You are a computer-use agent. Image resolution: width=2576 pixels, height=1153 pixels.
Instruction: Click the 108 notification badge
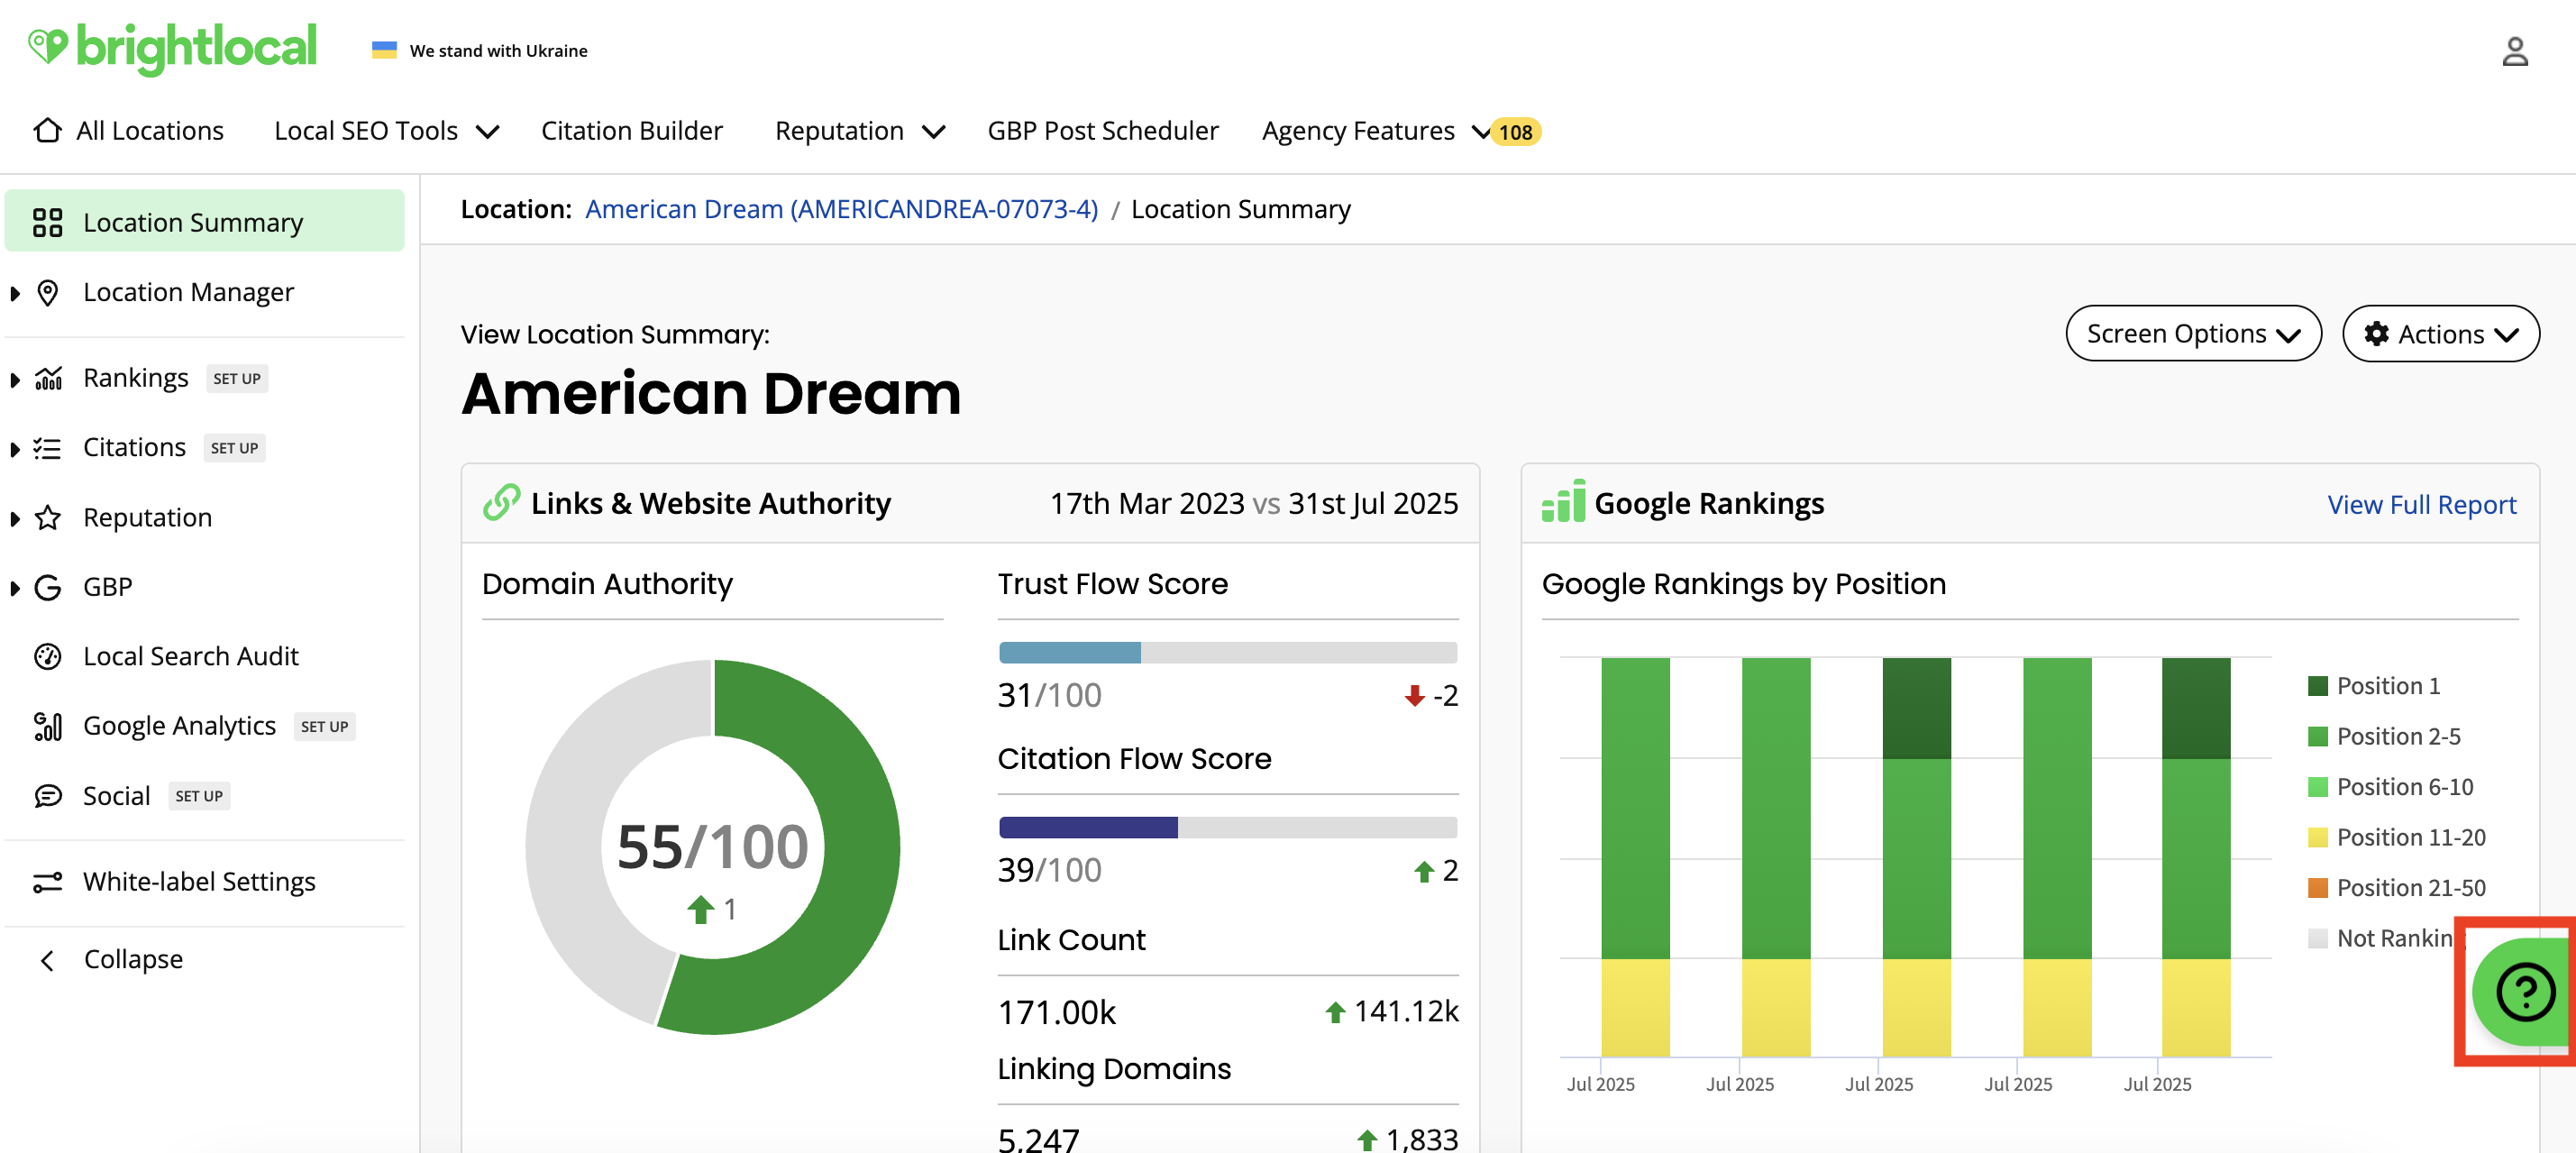pos(1515,132)
